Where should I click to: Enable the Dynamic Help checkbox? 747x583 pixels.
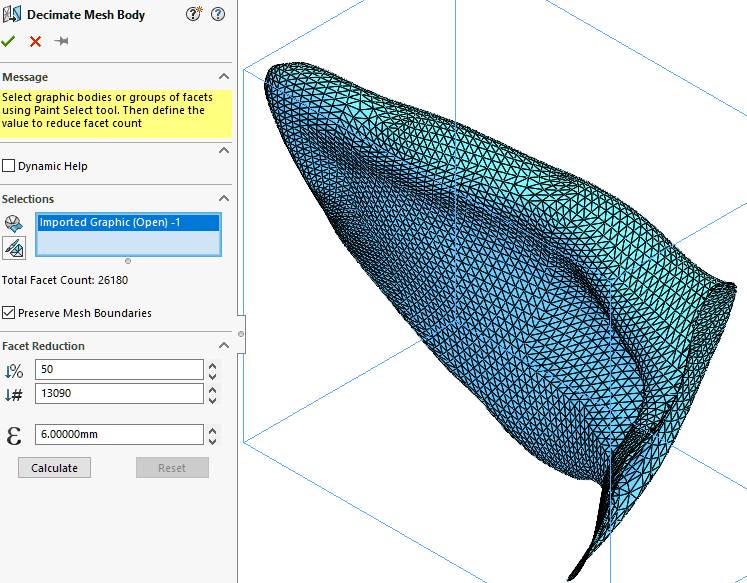point(9,166)
